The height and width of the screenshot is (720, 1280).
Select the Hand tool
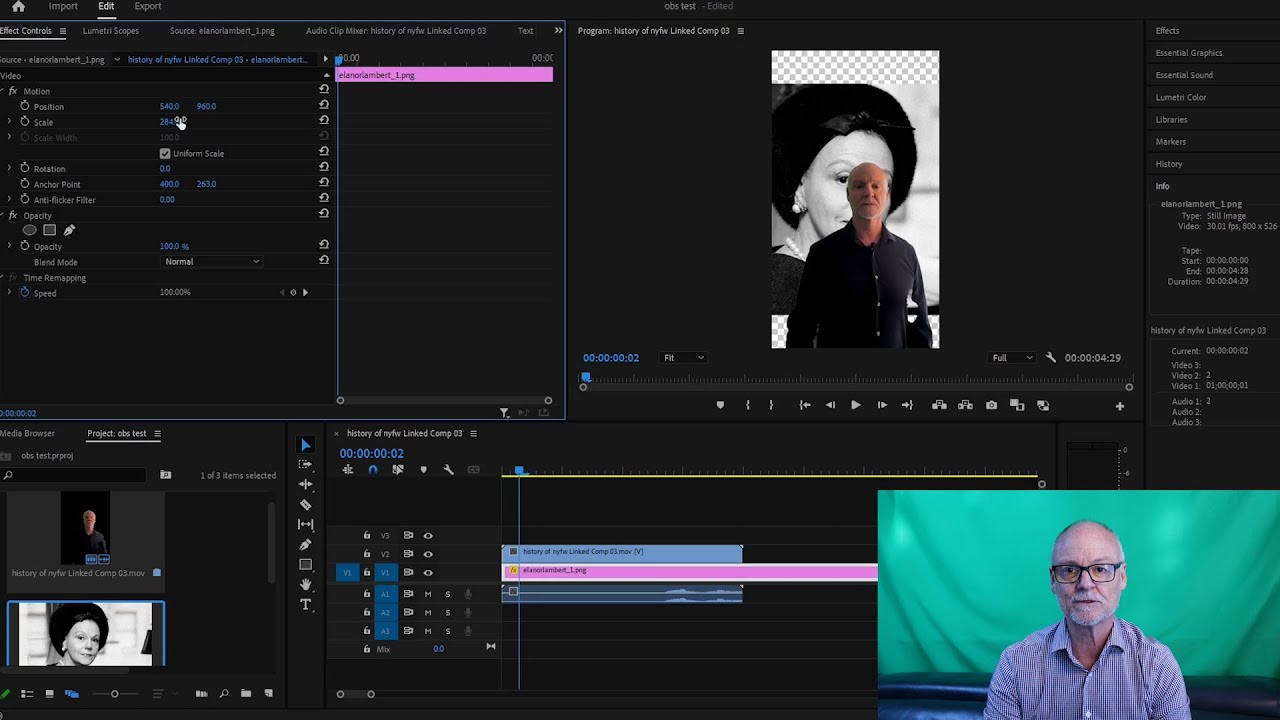pos(306,584)
